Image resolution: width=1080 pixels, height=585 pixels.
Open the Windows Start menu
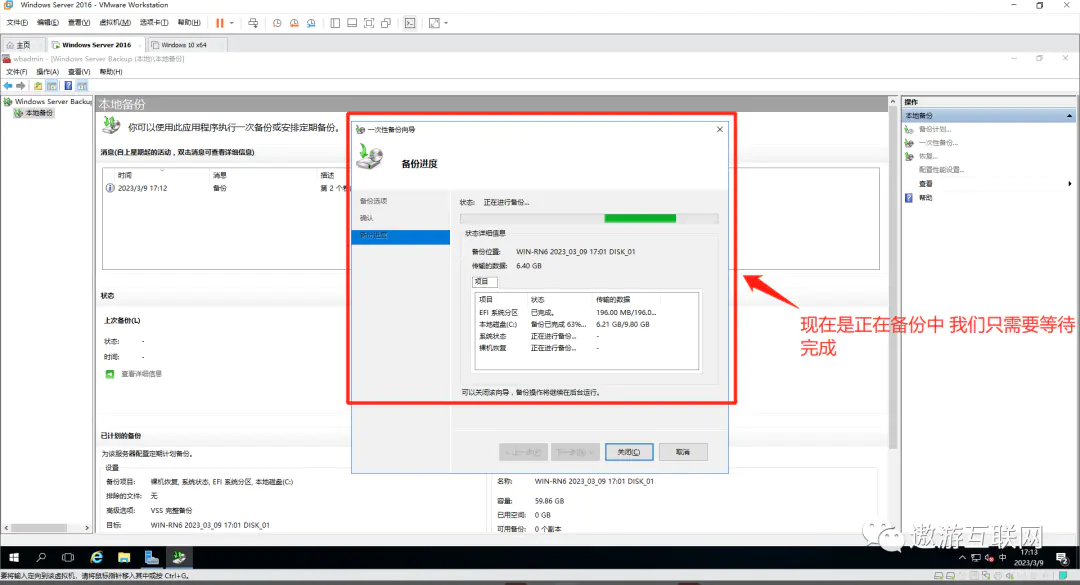click(14, 557)
